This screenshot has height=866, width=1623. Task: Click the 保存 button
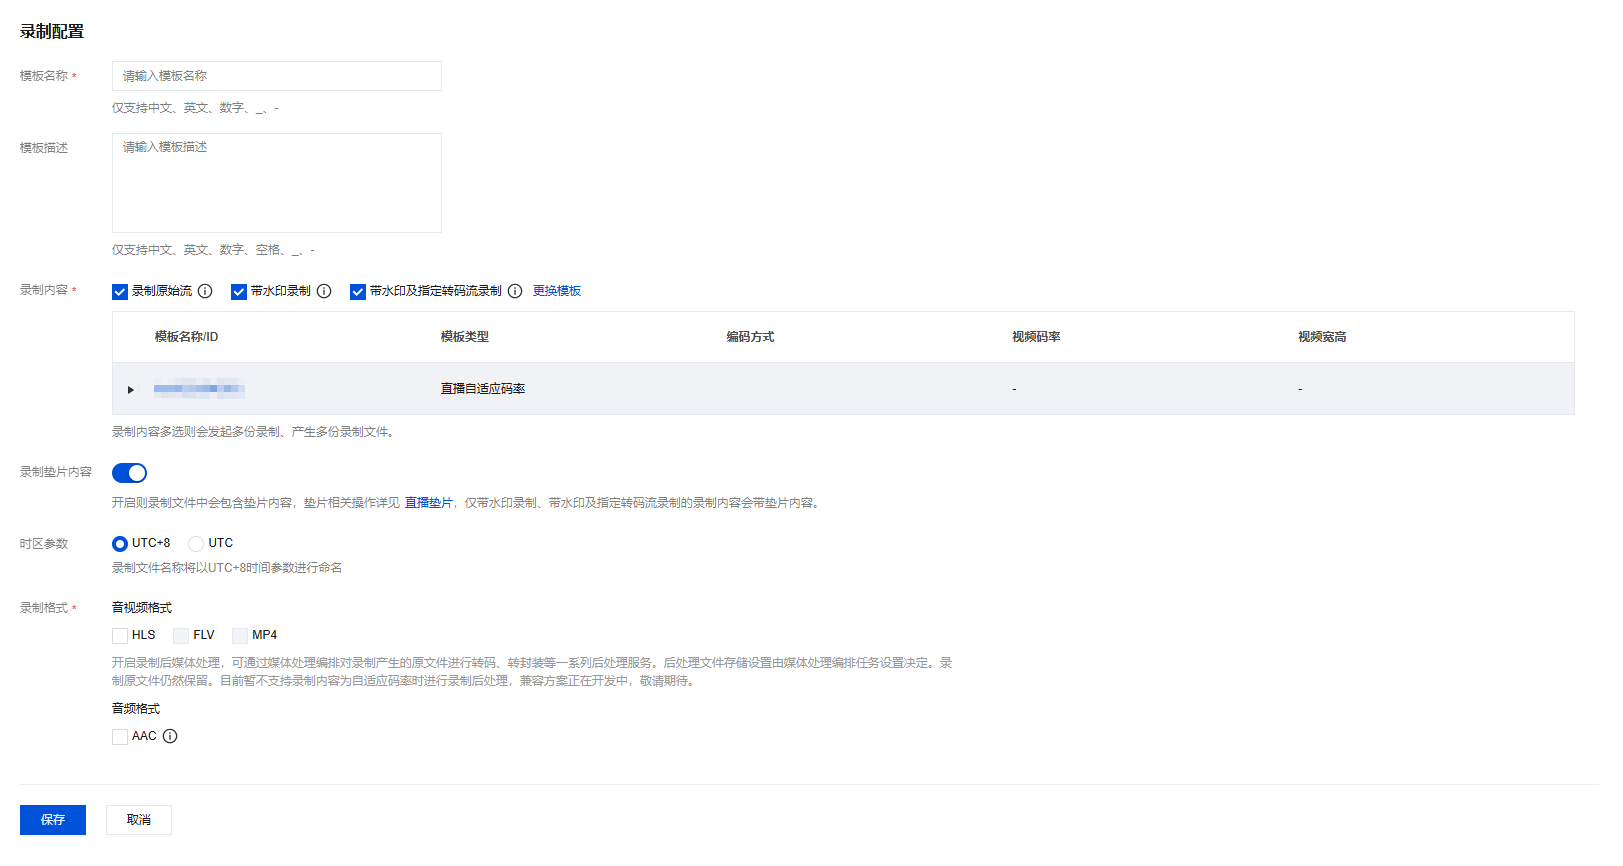coord(53,820)
